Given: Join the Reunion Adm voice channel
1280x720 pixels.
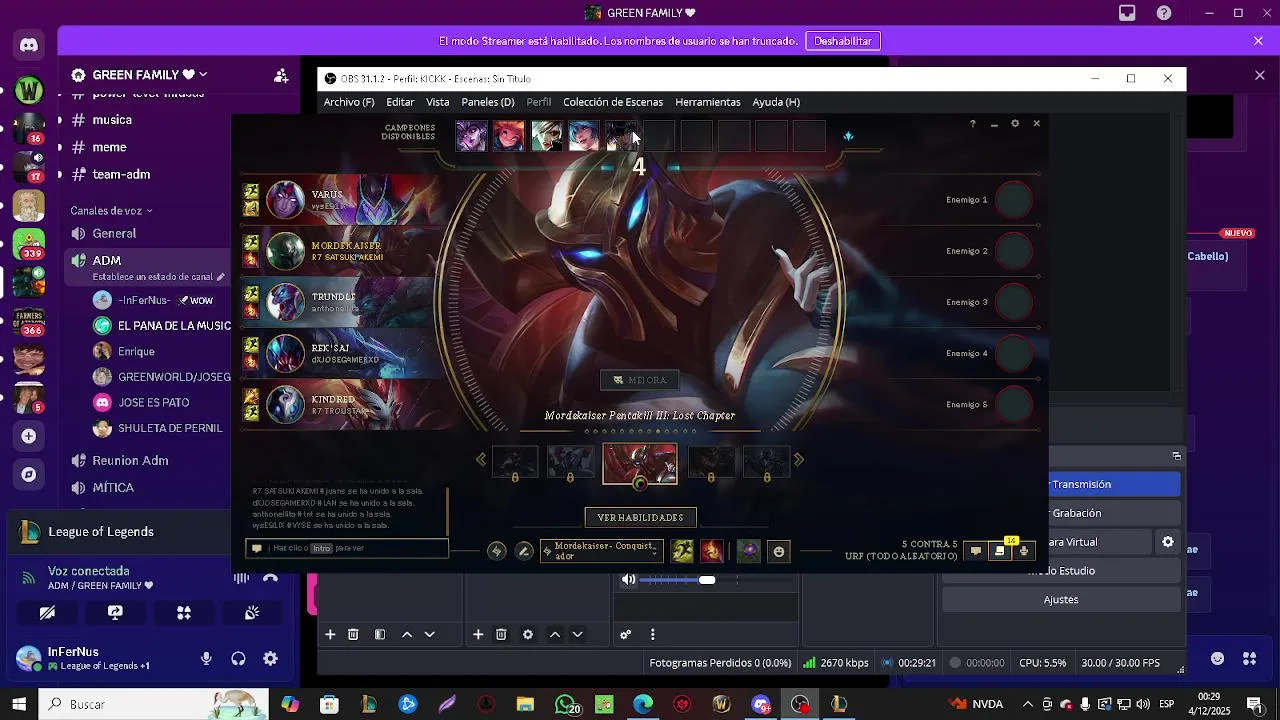Looking at the screenshot, I should pos(130,461).
